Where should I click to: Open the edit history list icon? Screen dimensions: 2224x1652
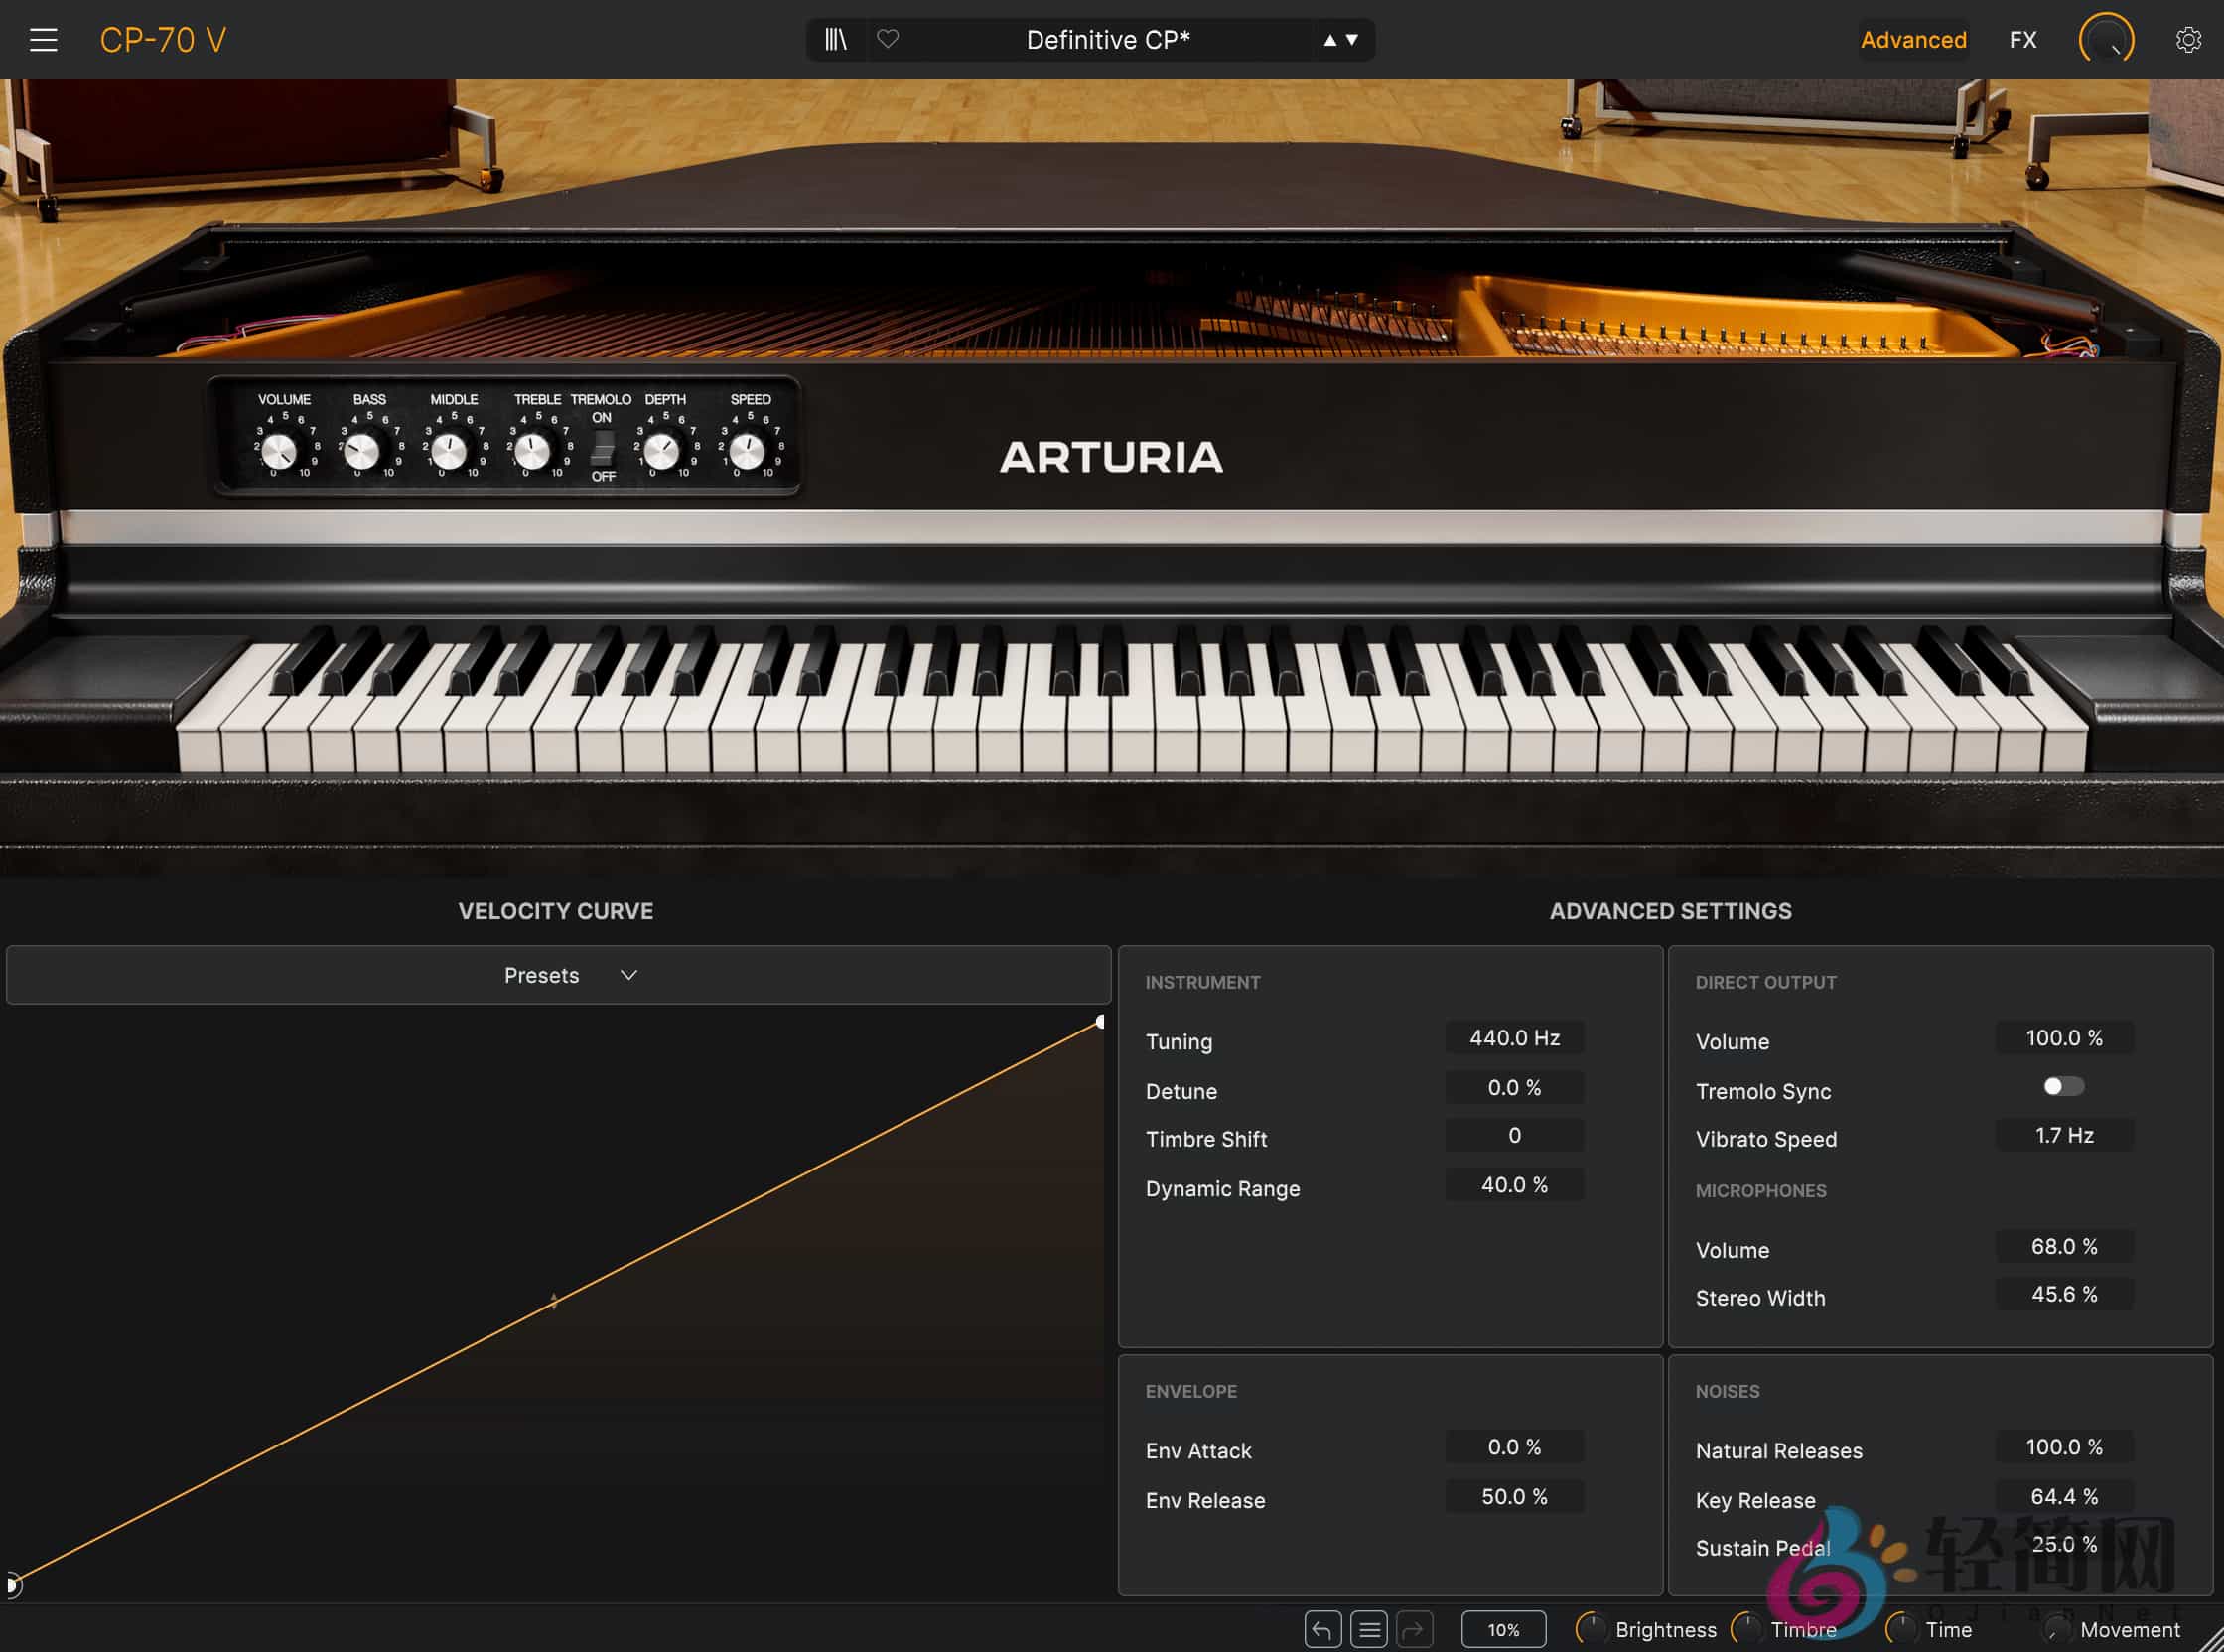1368,1630
